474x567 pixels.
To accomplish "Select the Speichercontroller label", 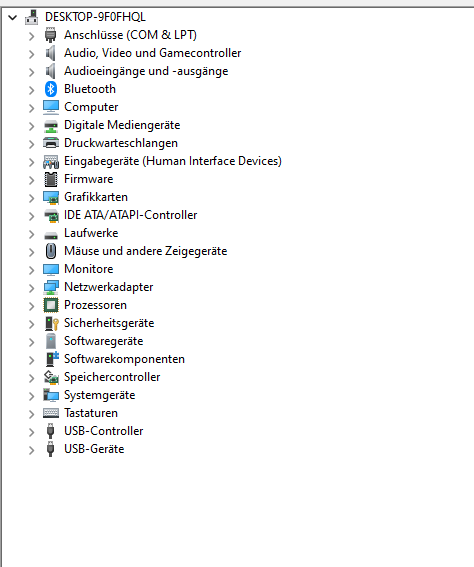I will pos(112,377).
